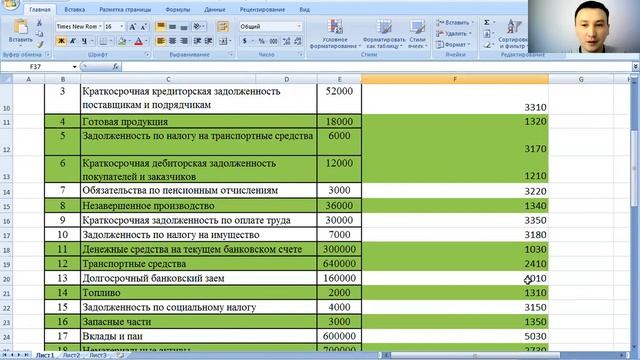Click cell with text Готовая продукция
Screen dimensions: 640x360
198,122
